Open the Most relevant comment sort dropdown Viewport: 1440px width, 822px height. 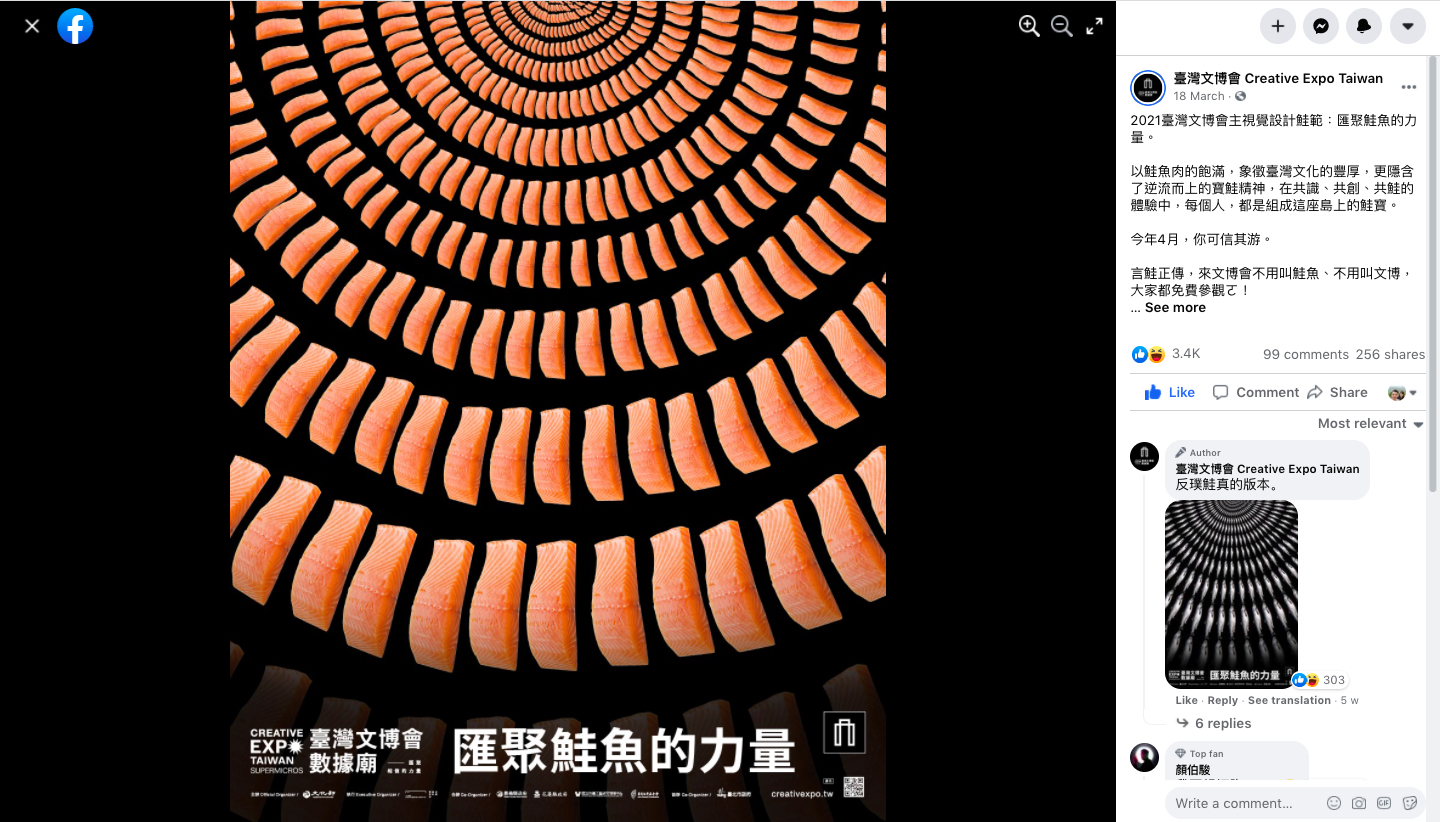pos(1370,424)
